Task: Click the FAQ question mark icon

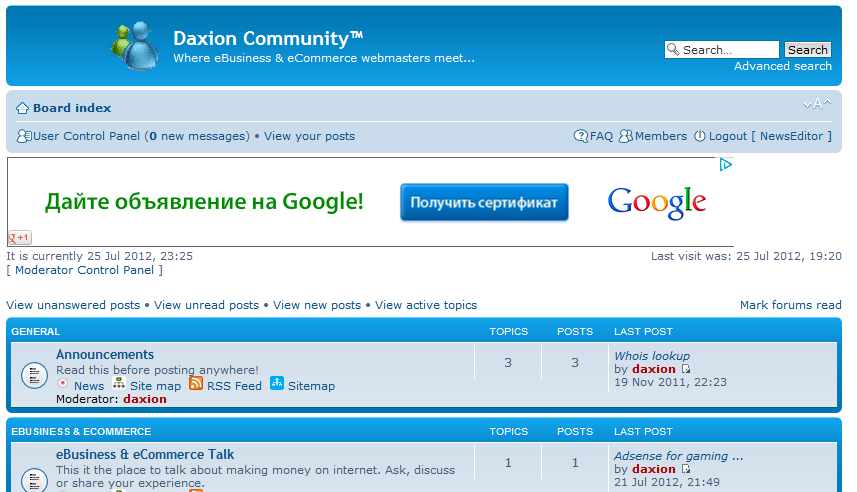Action: pos(580,136)
